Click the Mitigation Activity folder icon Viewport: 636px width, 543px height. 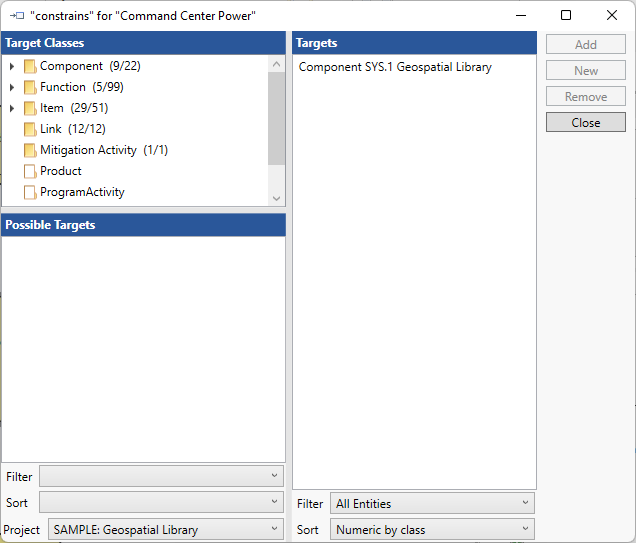pyautogui.click(x=30, y=150)
